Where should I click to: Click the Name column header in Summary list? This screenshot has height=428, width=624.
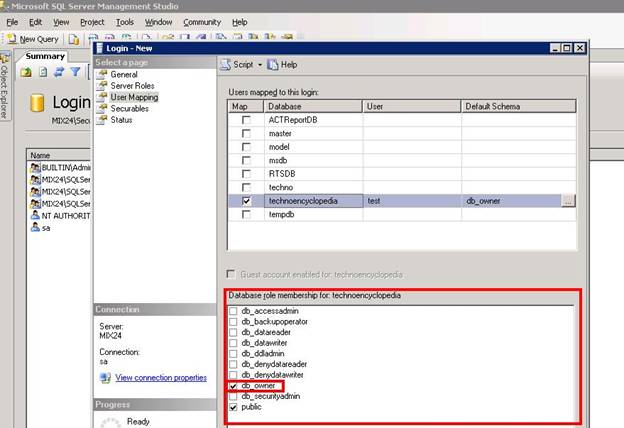(x=60, y=155)
